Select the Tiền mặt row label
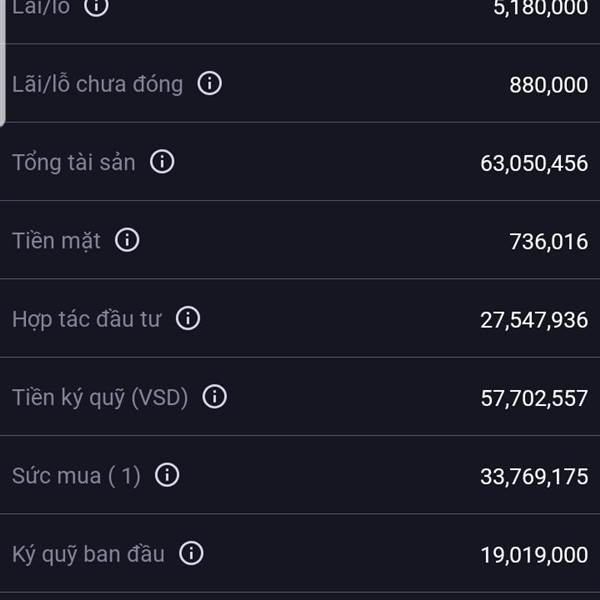The width and height of the screenshot is (600, 600). point(56,241)
